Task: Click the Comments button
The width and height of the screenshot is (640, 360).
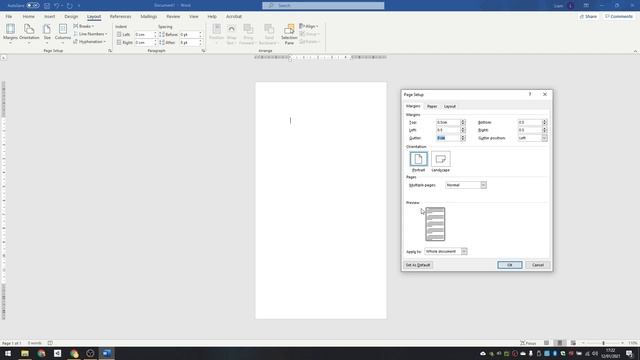Action: (619, 16)
